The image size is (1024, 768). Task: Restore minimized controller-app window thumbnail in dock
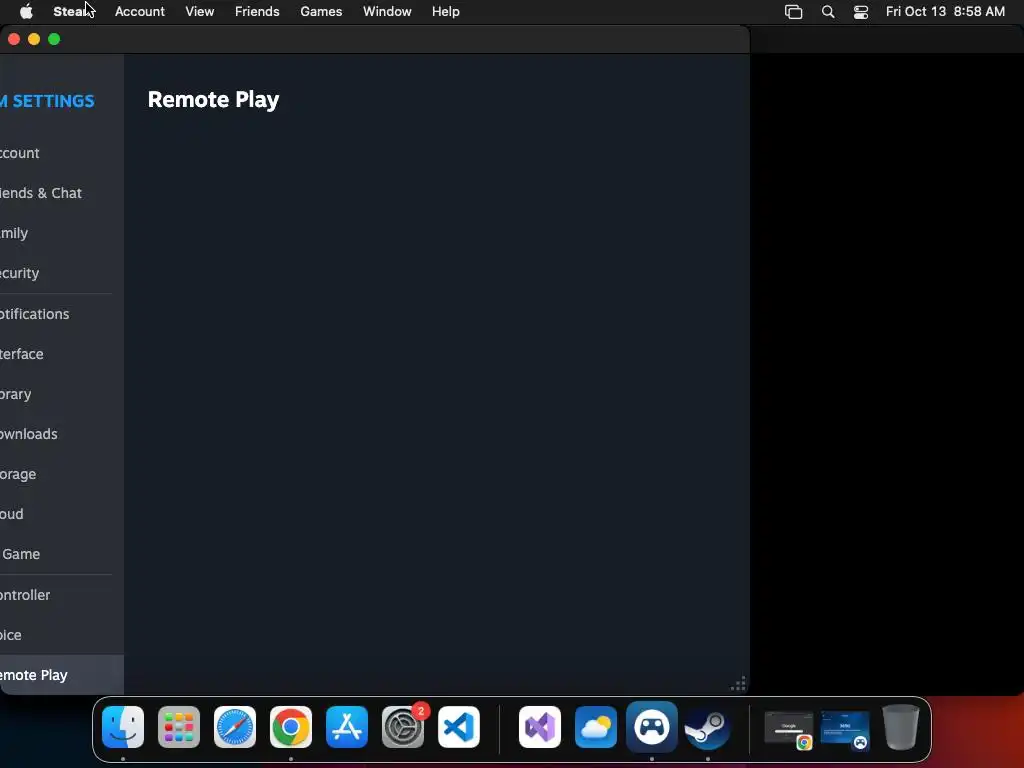point(845,729)
